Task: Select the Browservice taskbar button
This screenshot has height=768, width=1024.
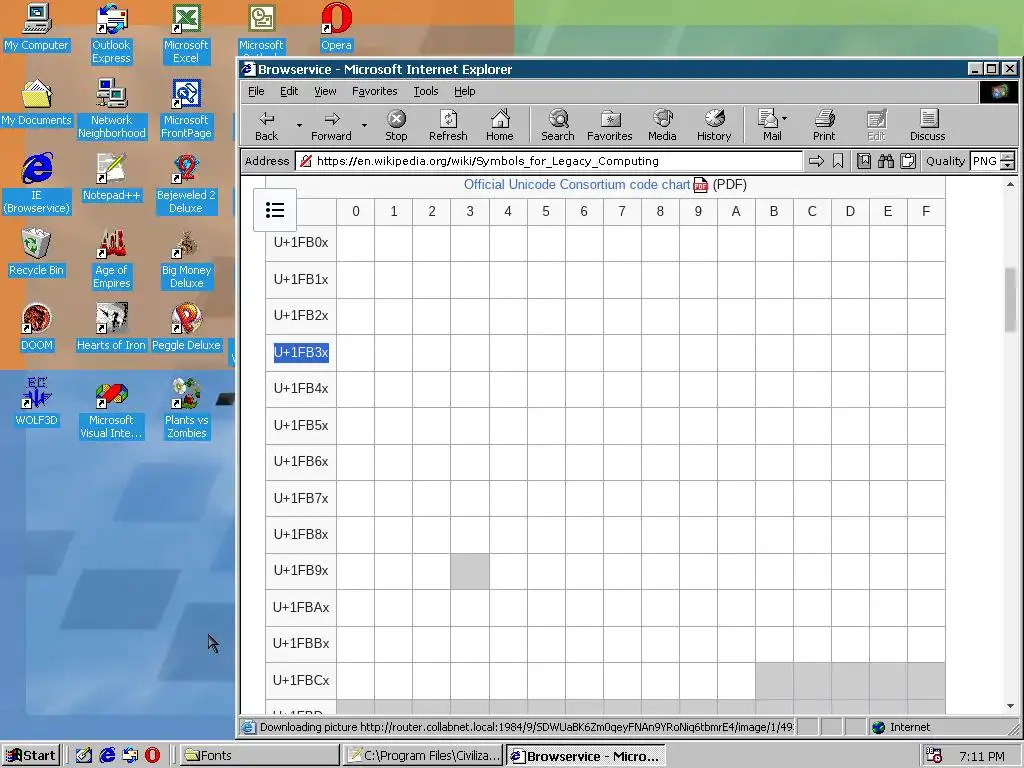Action: click(x=586, y=756)
